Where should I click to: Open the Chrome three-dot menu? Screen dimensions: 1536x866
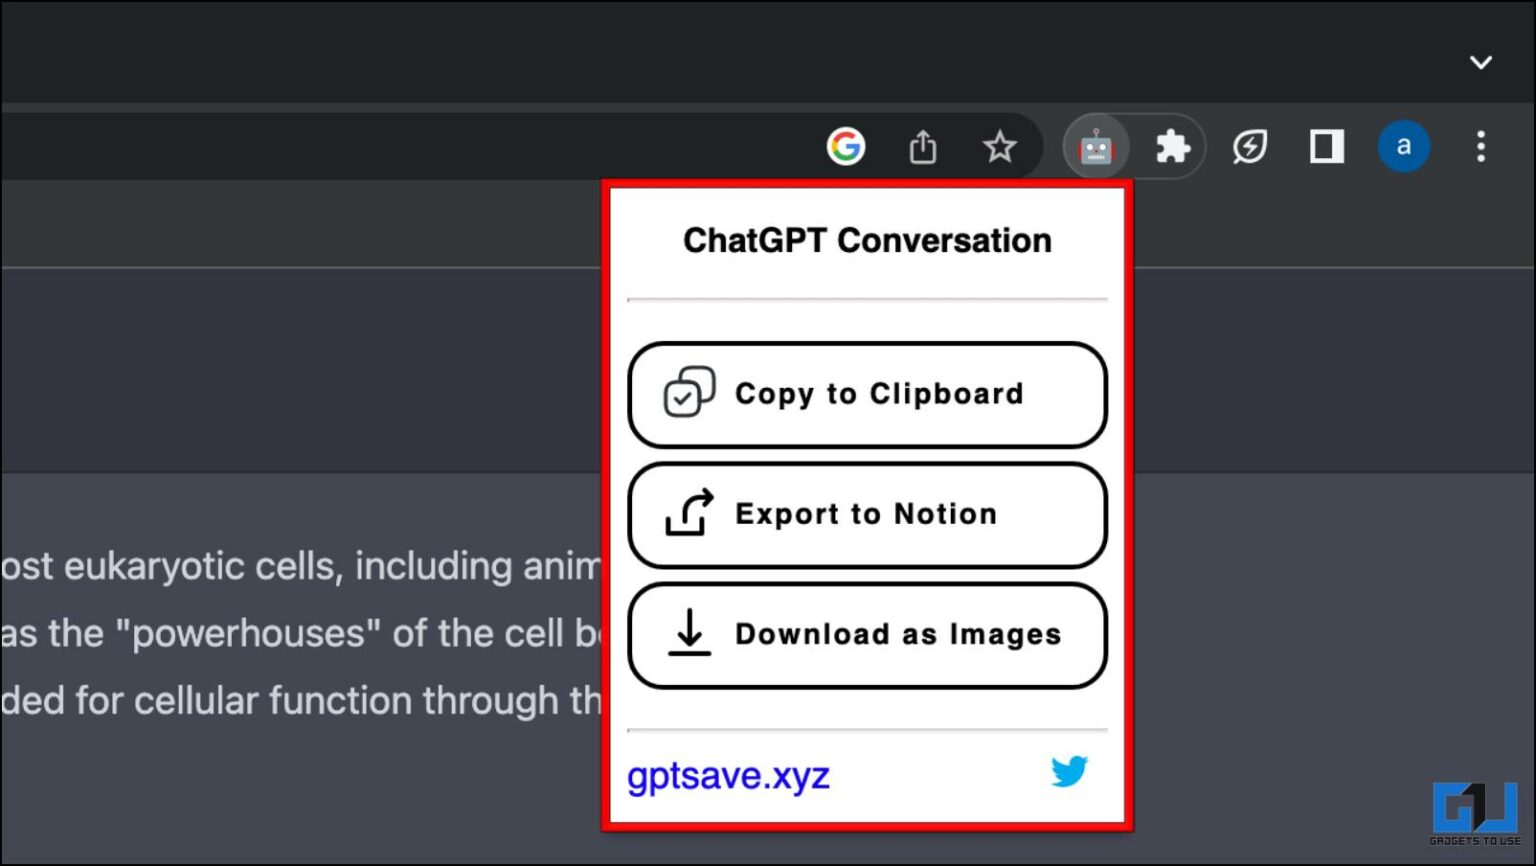(x=1481, y=146)
